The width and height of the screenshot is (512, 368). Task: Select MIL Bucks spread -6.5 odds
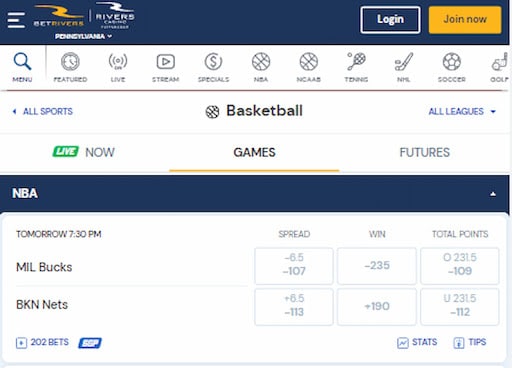pos(294,266)
